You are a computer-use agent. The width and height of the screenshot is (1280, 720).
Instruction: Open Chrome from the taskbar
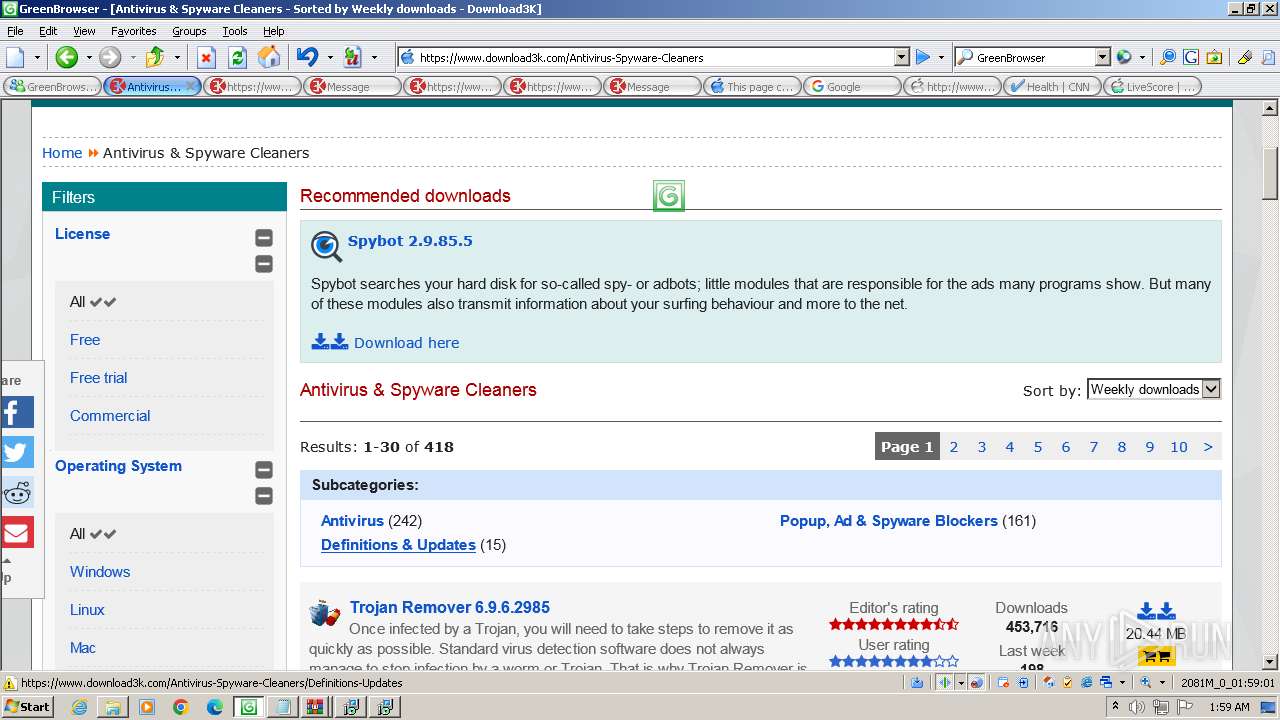180,707
